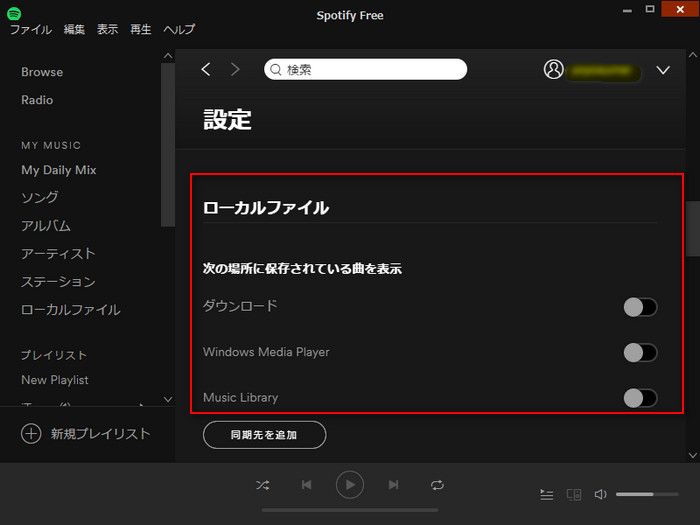Open Radio in the sidebar

(37, 100)
